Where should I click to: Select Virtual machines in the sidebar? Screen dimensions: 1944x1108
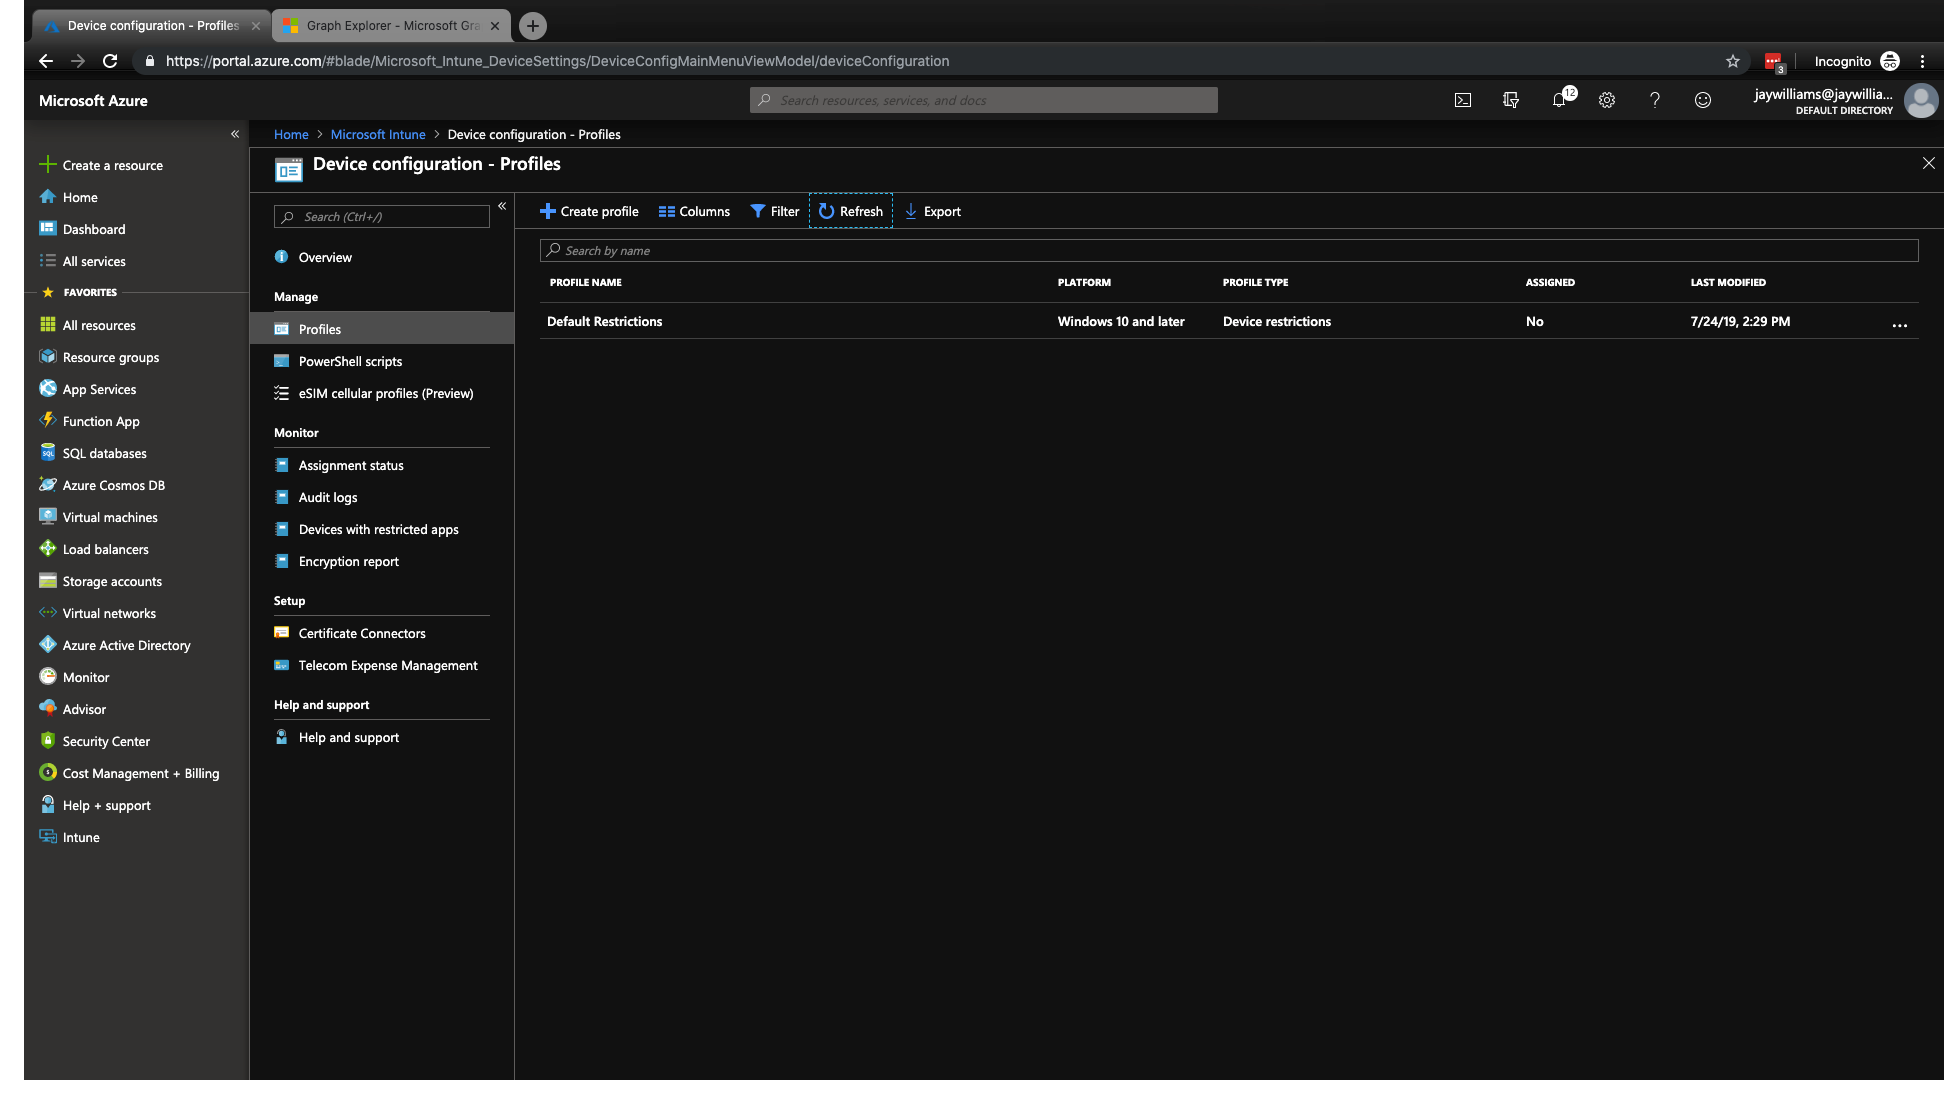[109, 517]
